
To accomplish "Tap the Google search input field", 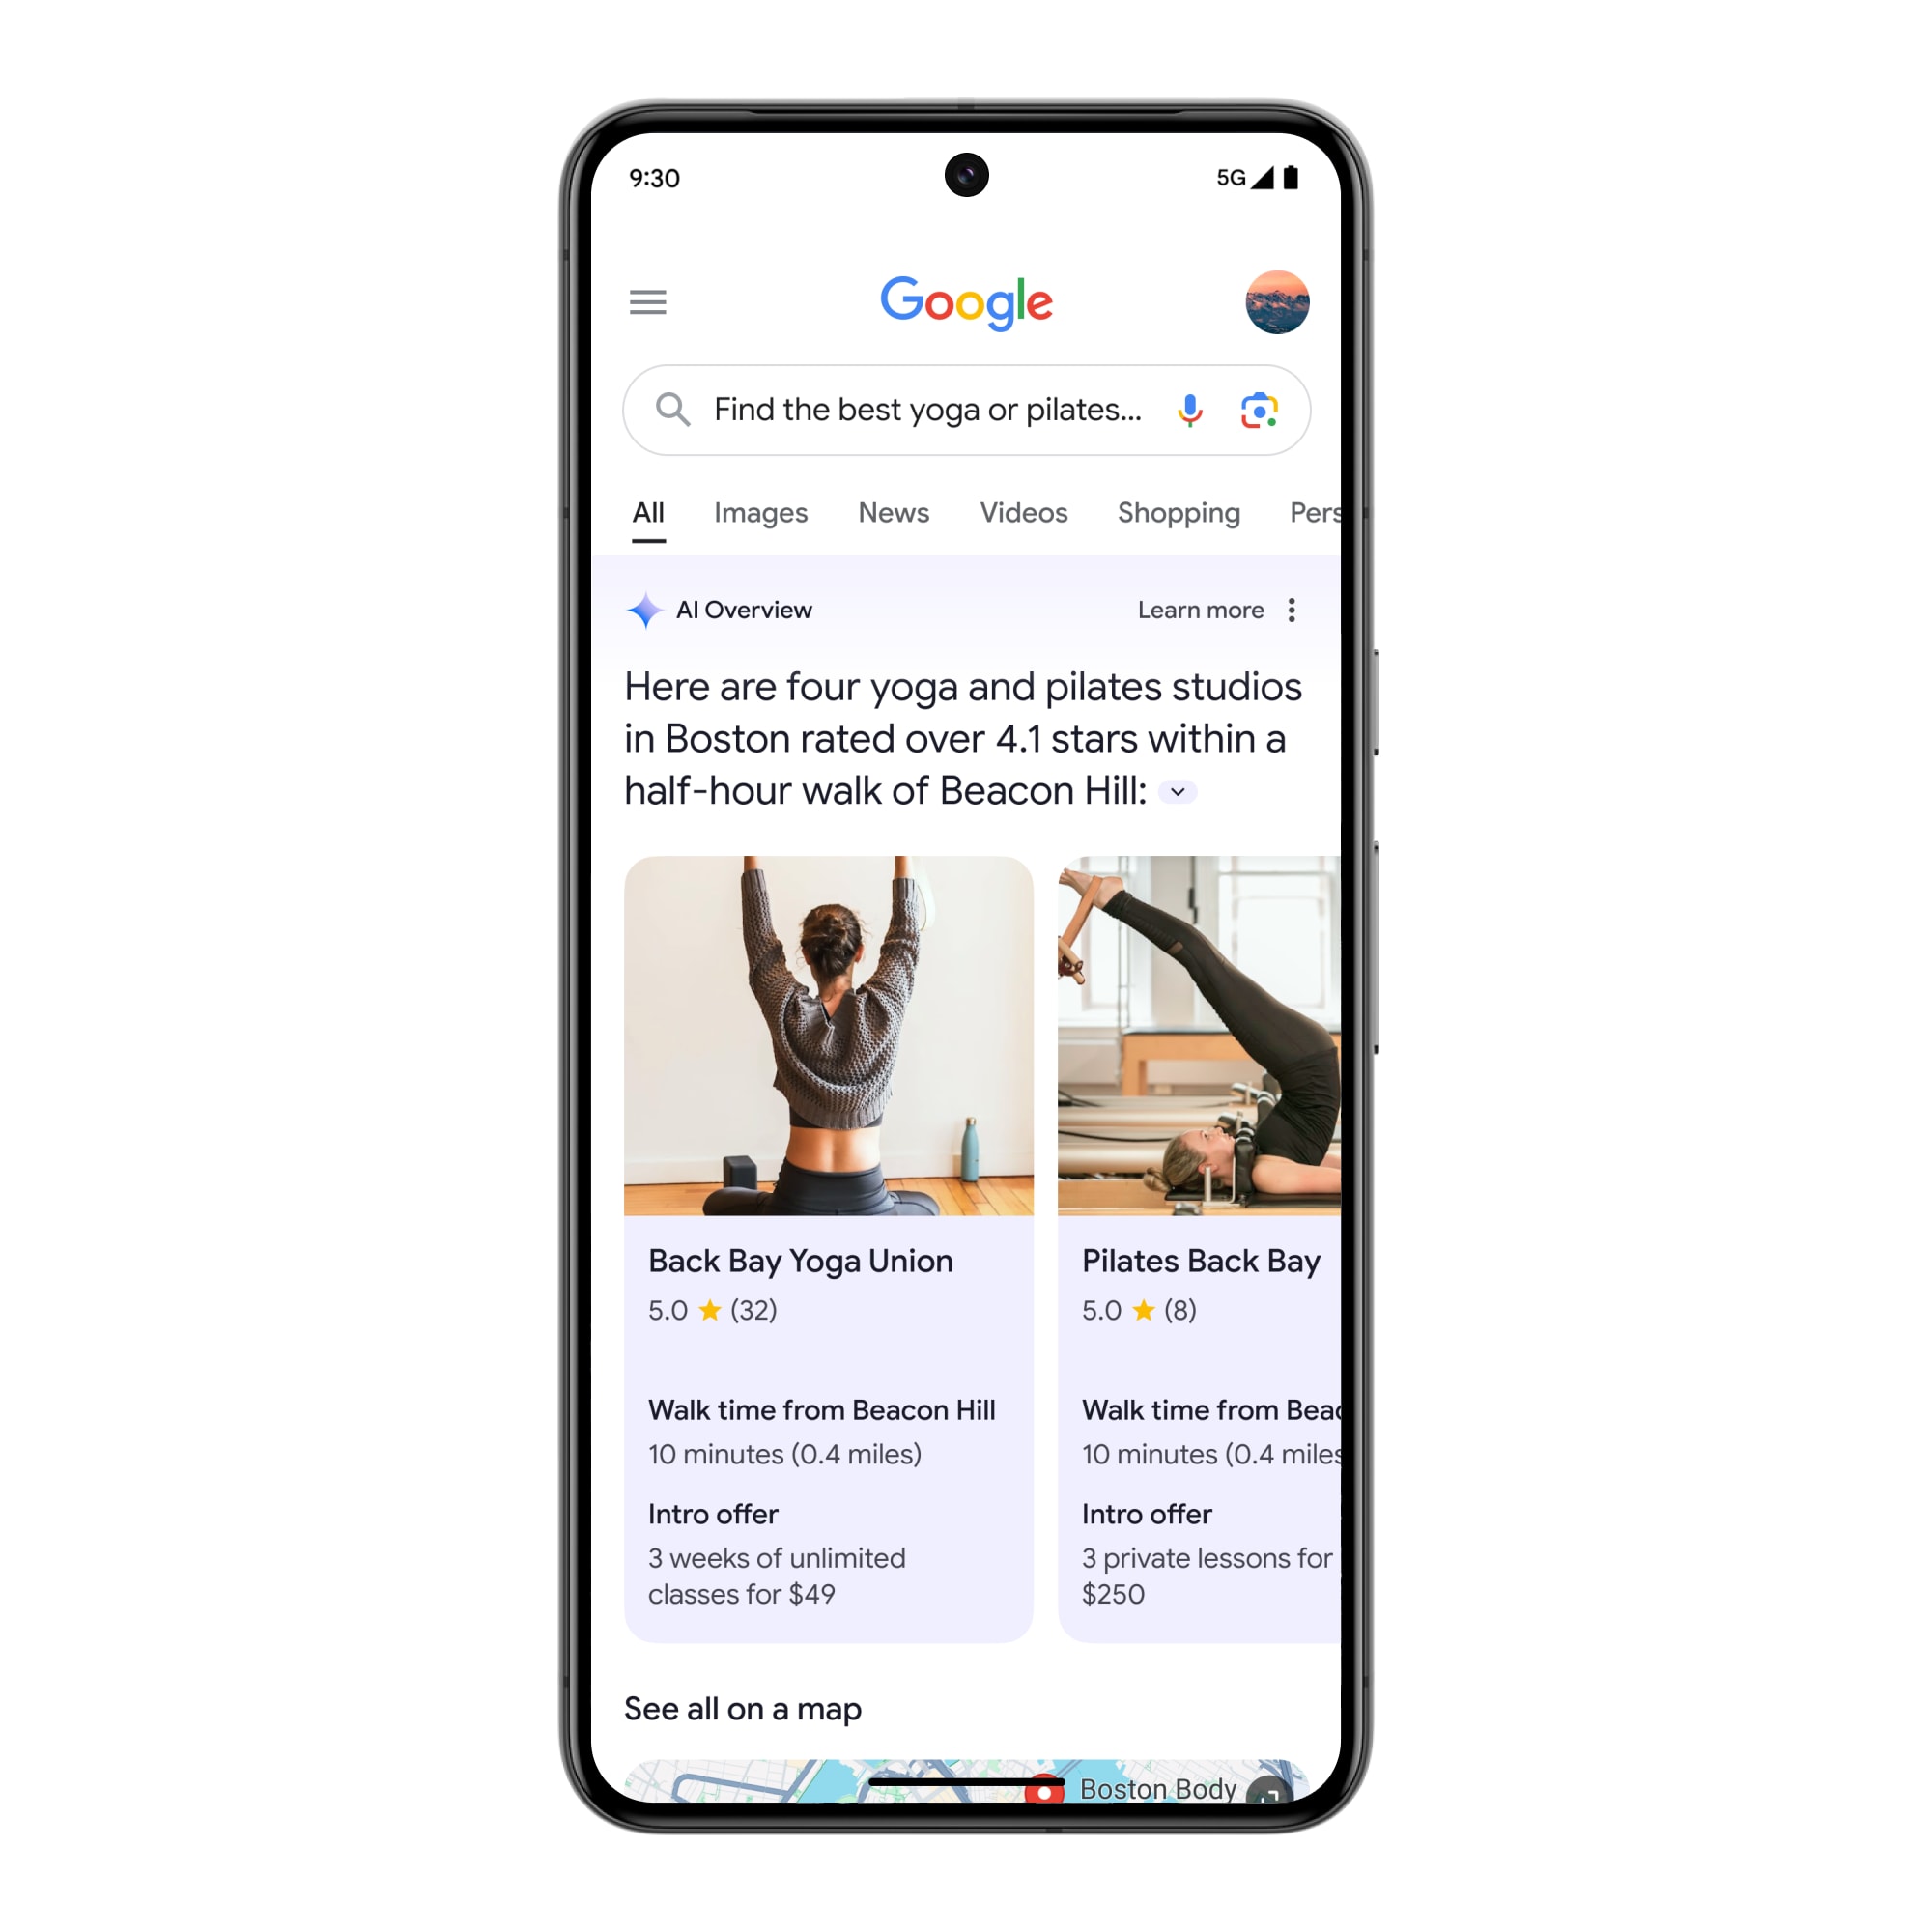I will [x=966, y=409].
